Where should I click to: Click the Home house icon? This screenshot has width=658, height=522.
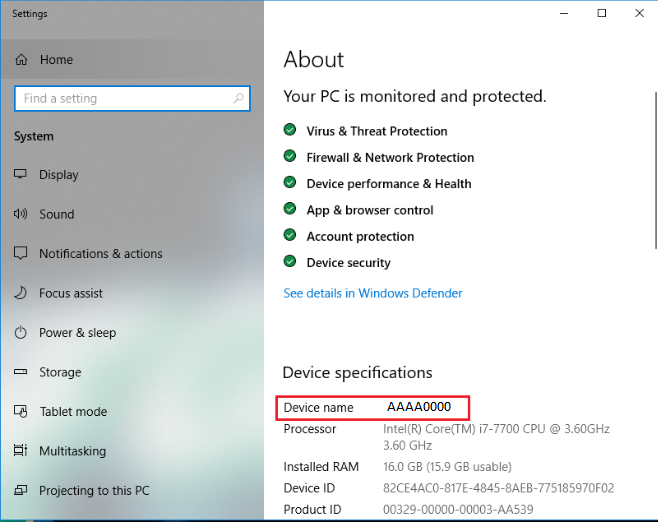point(21,60)
